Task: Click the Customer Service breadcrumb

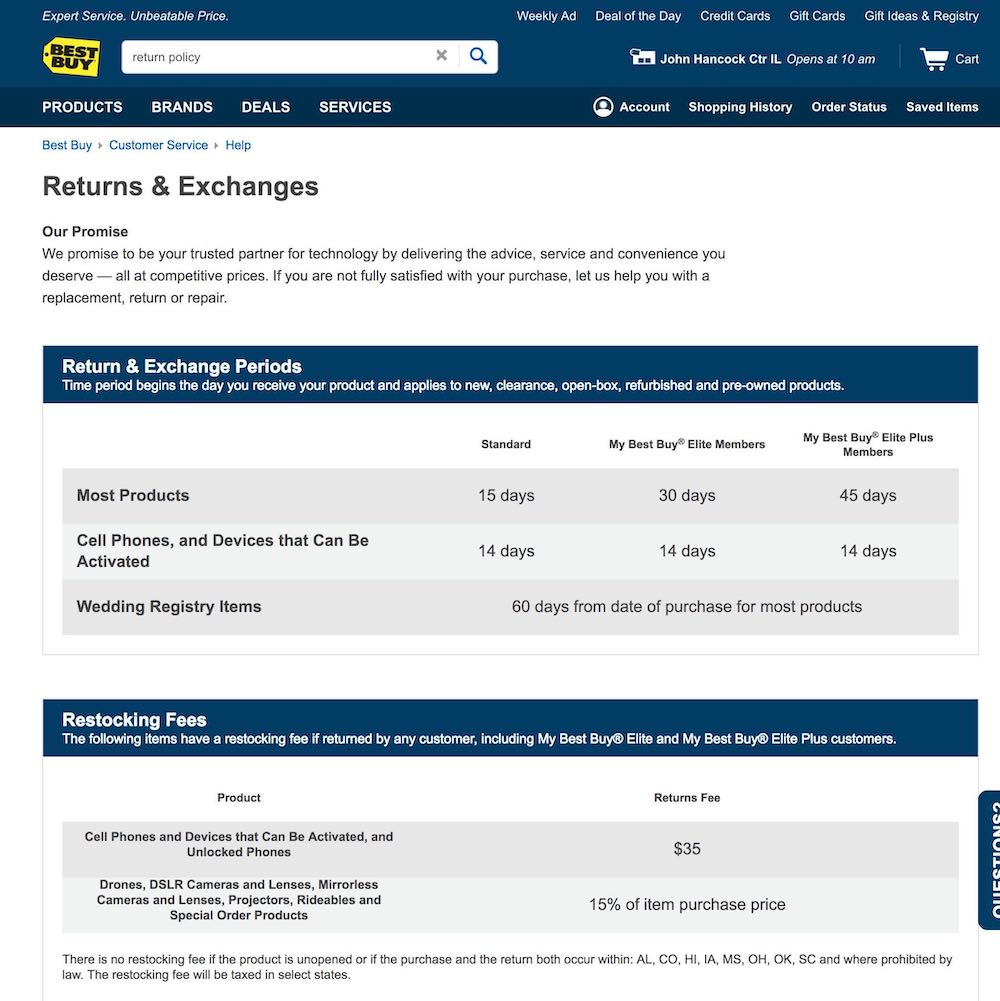Action: coord(158,145)
